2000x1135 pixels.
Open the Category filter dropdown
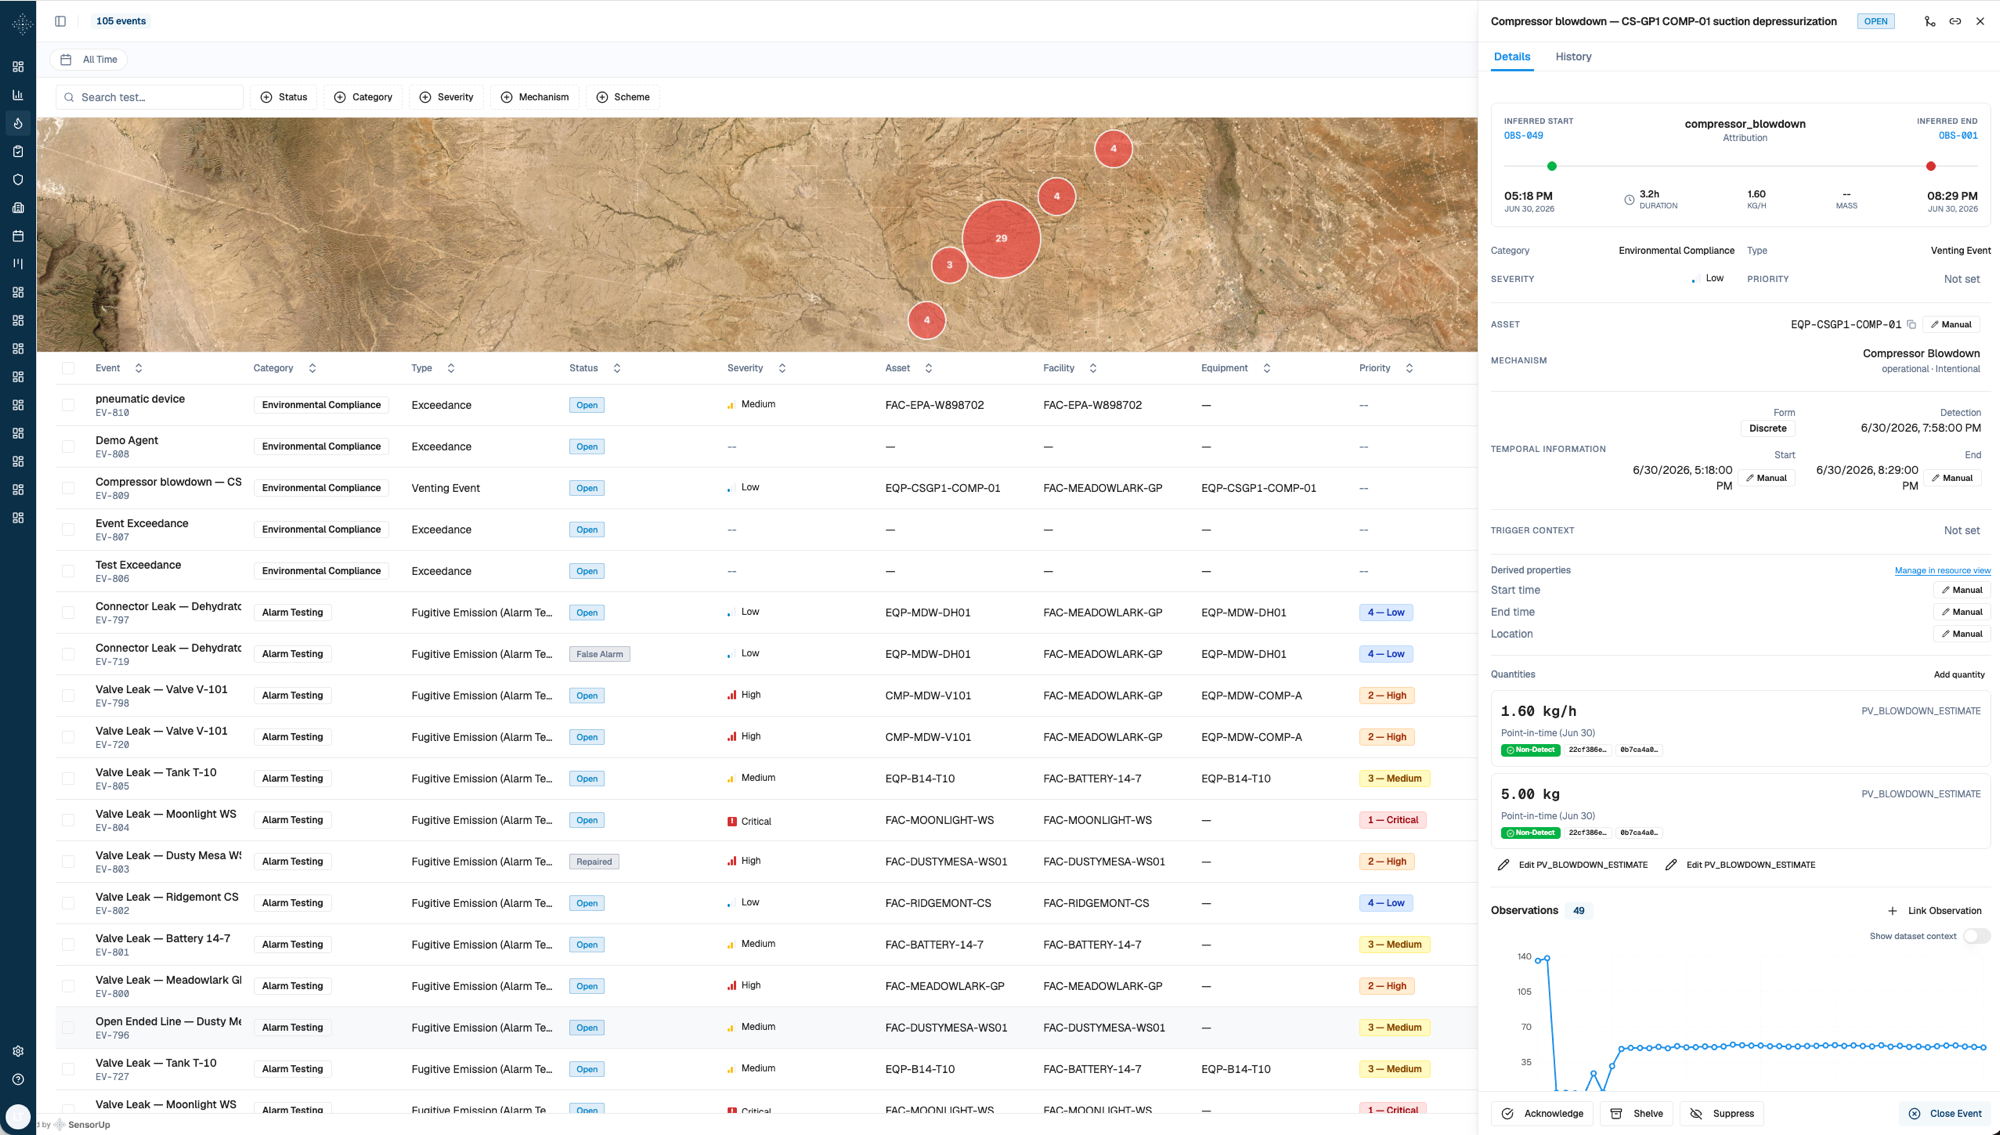coord(363,97)
